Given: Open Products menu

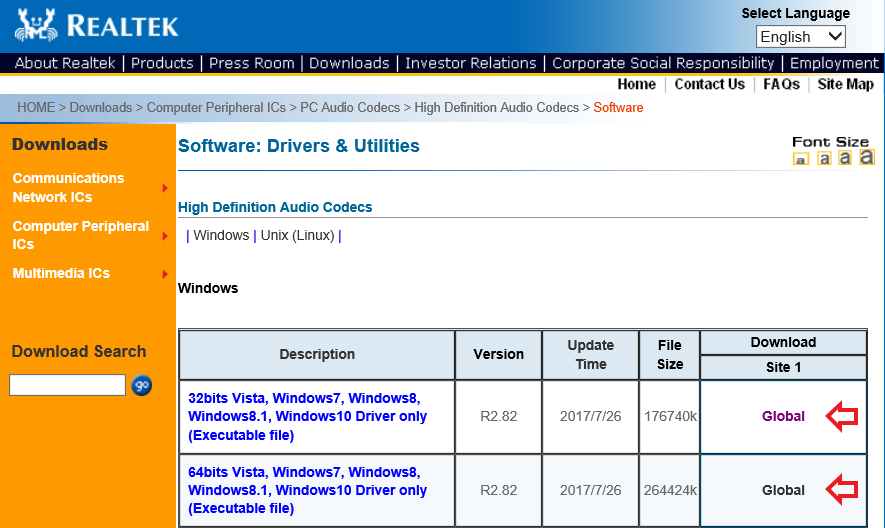Looking at the screenshot, I should click(162, 63).
